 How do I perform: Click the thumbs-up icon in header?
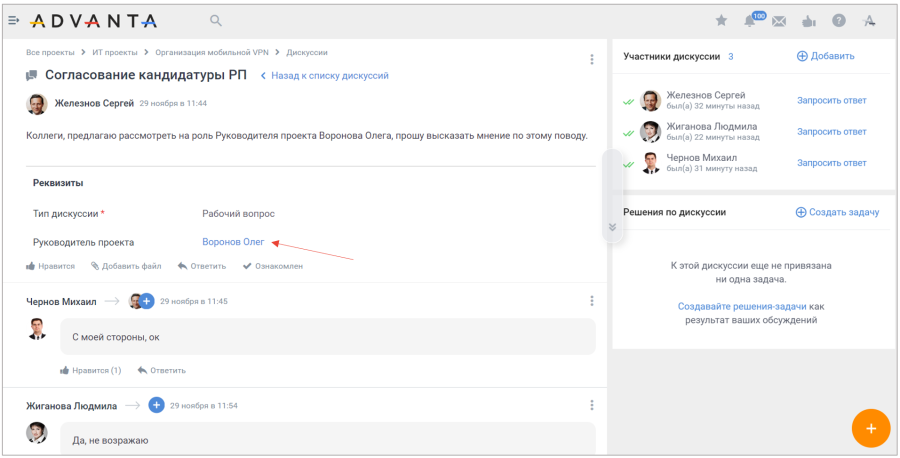click(x=809, y=21)
